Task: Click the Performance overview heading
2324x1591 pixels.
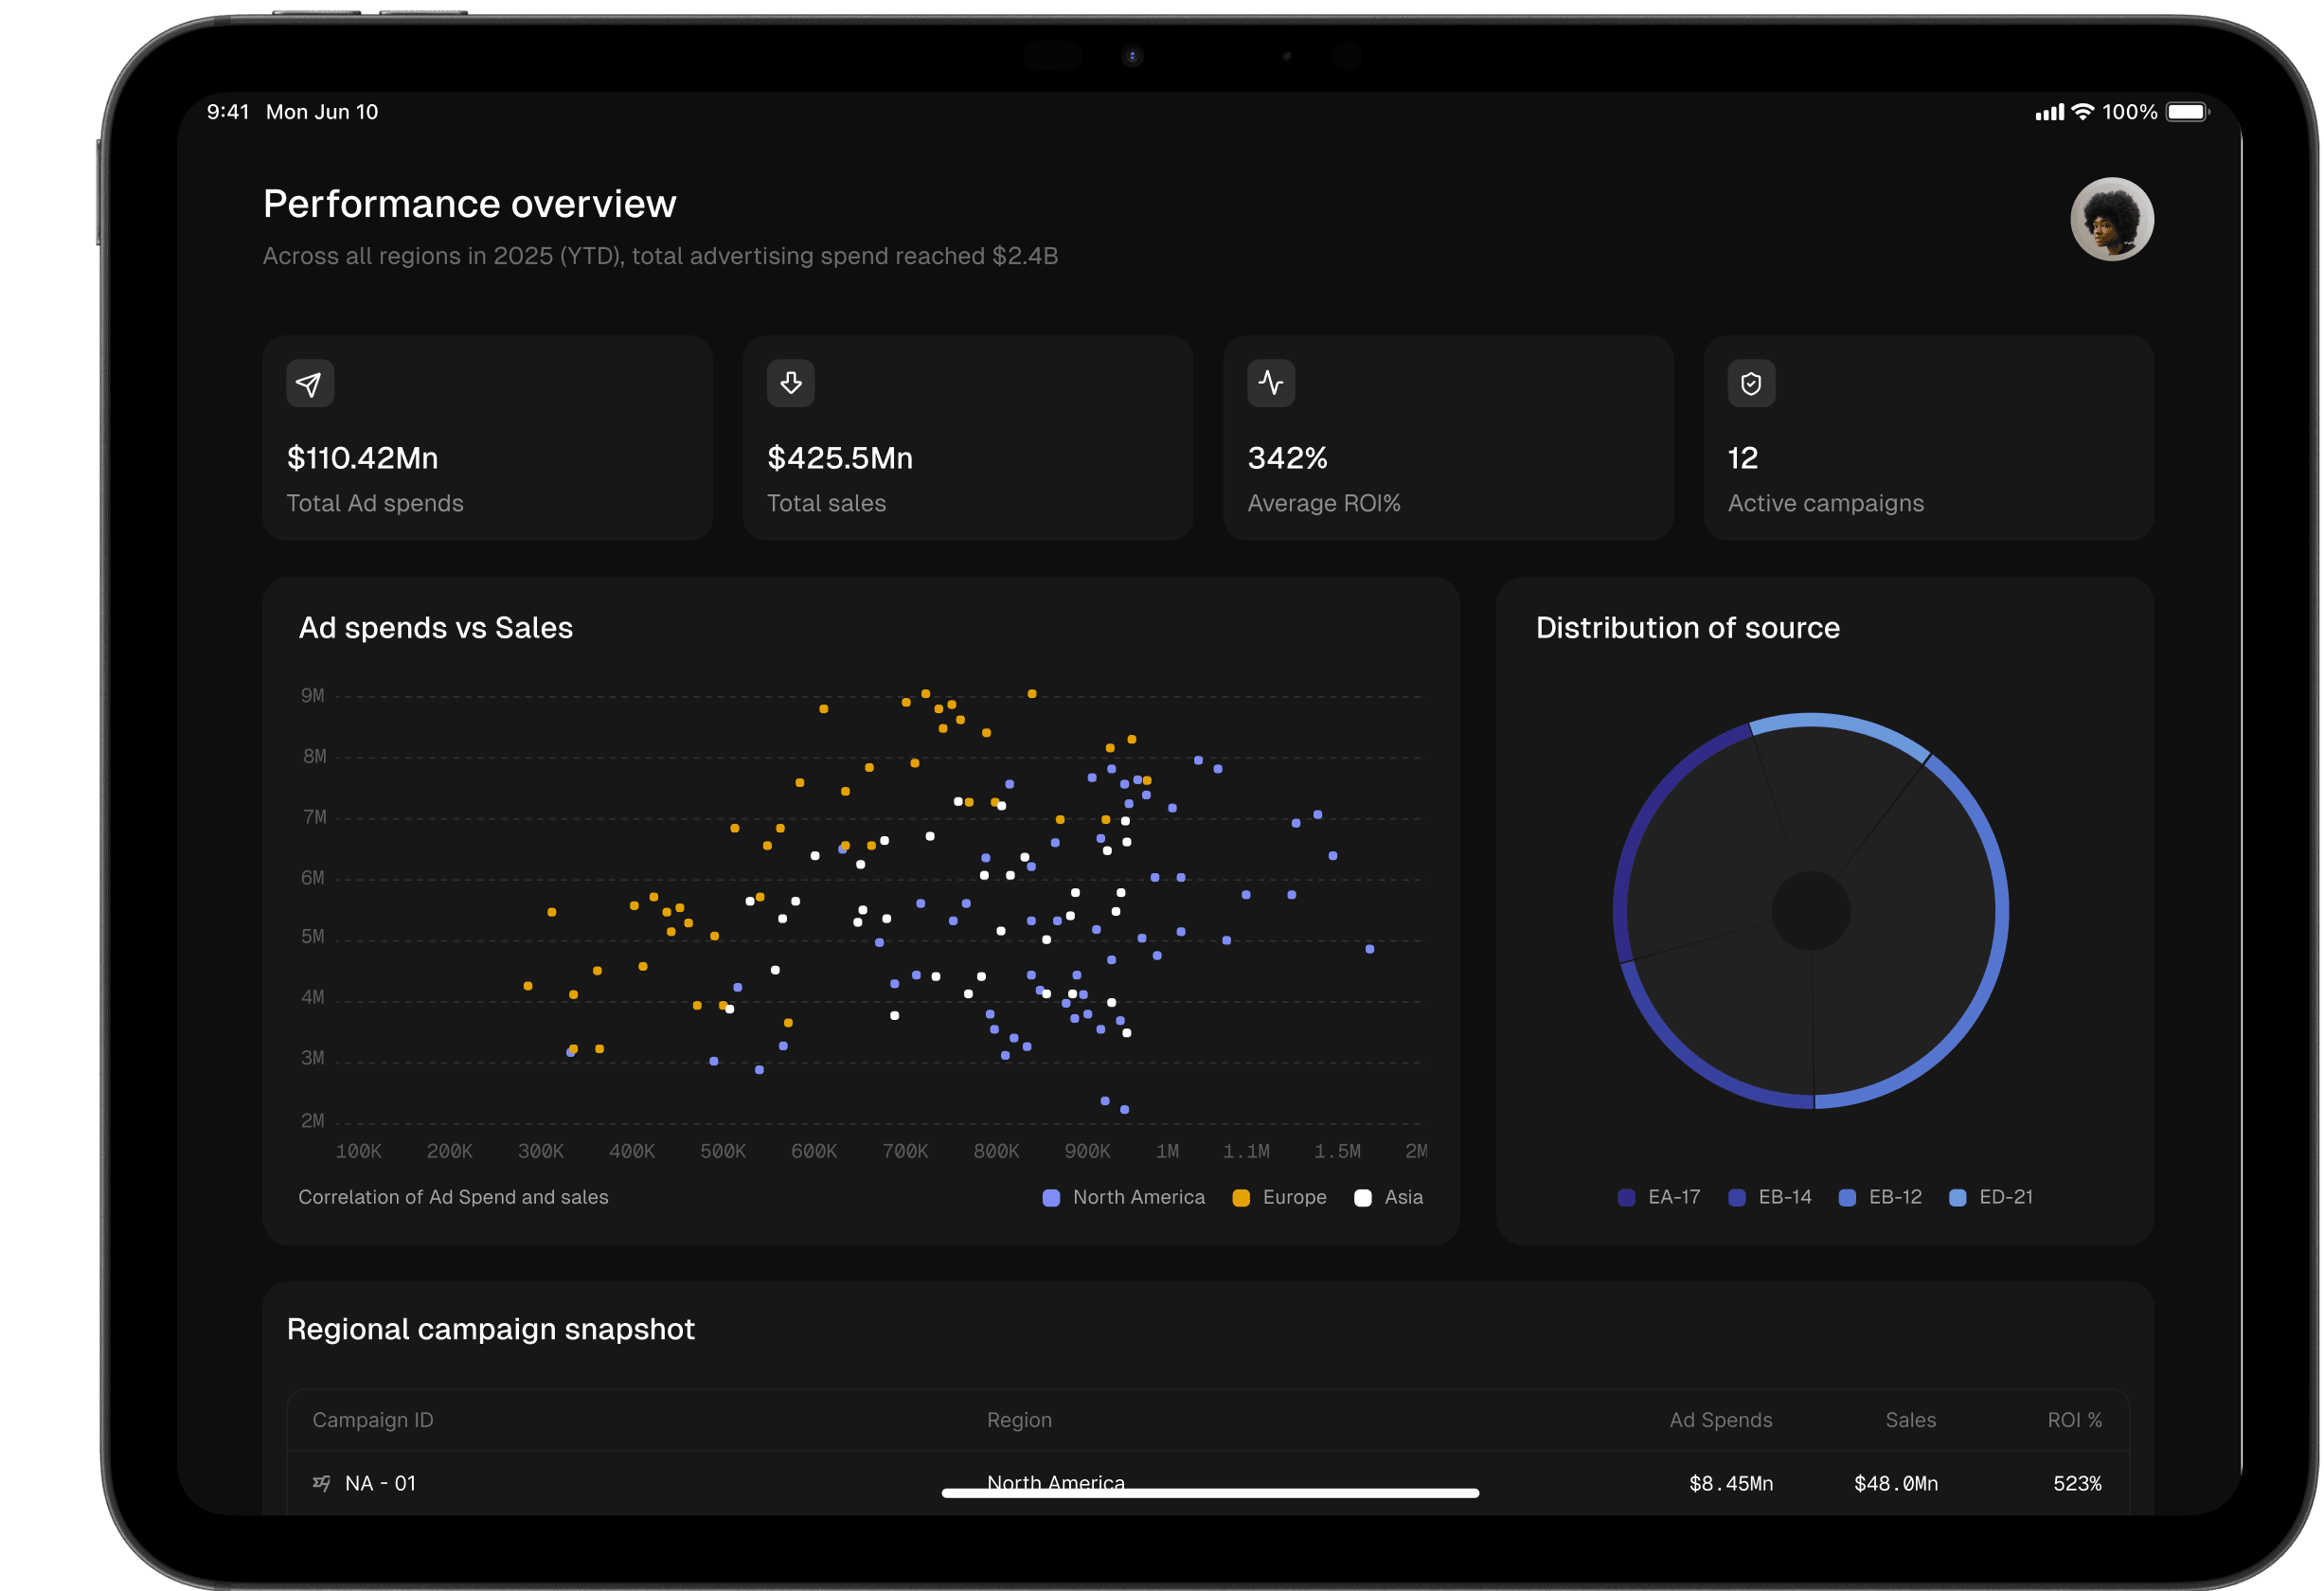Action: click(x=469, y=203)
